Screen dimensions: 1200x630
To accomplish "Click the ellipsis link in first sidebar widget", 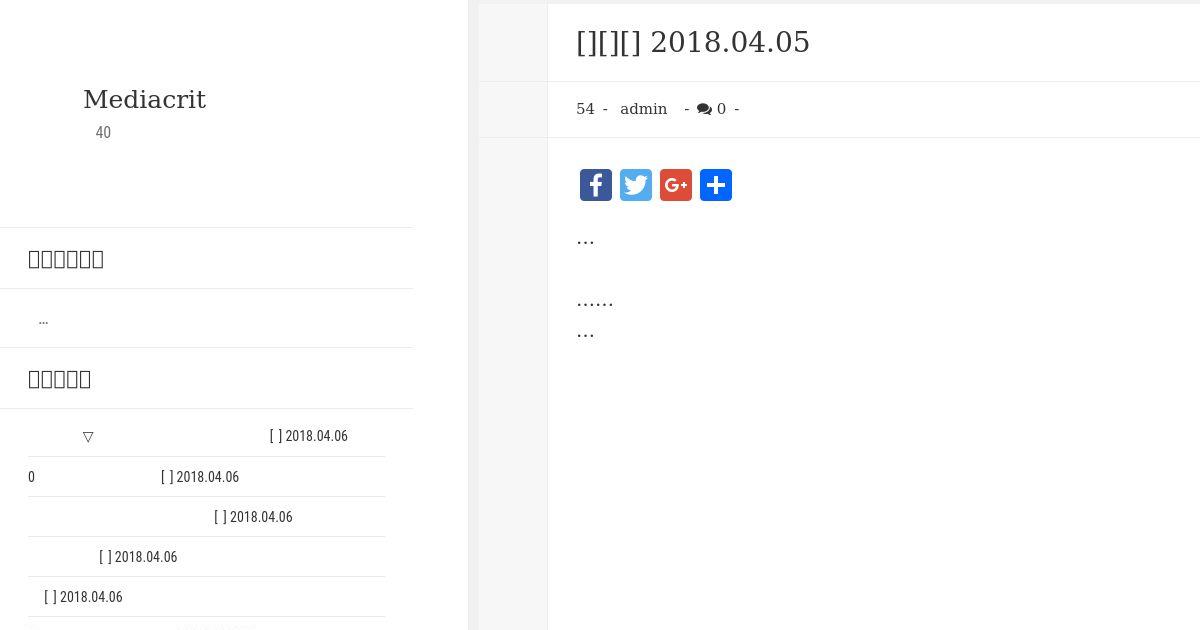I will [43, 319].
